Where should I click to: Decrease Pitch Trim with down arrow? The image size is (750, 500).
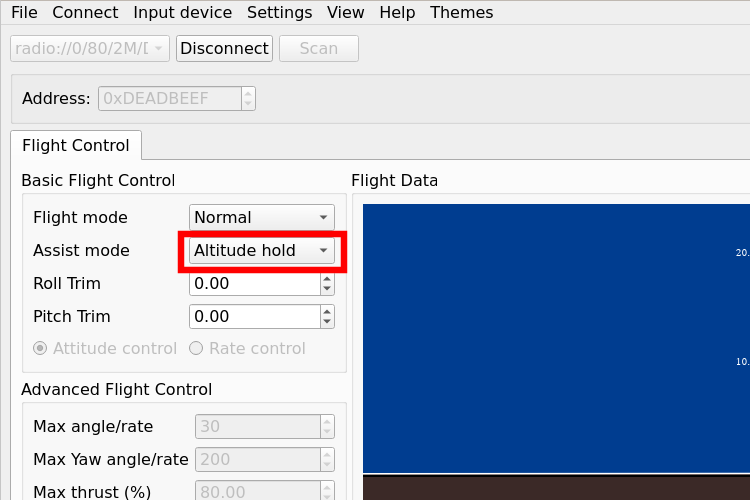tap(327, 322)
